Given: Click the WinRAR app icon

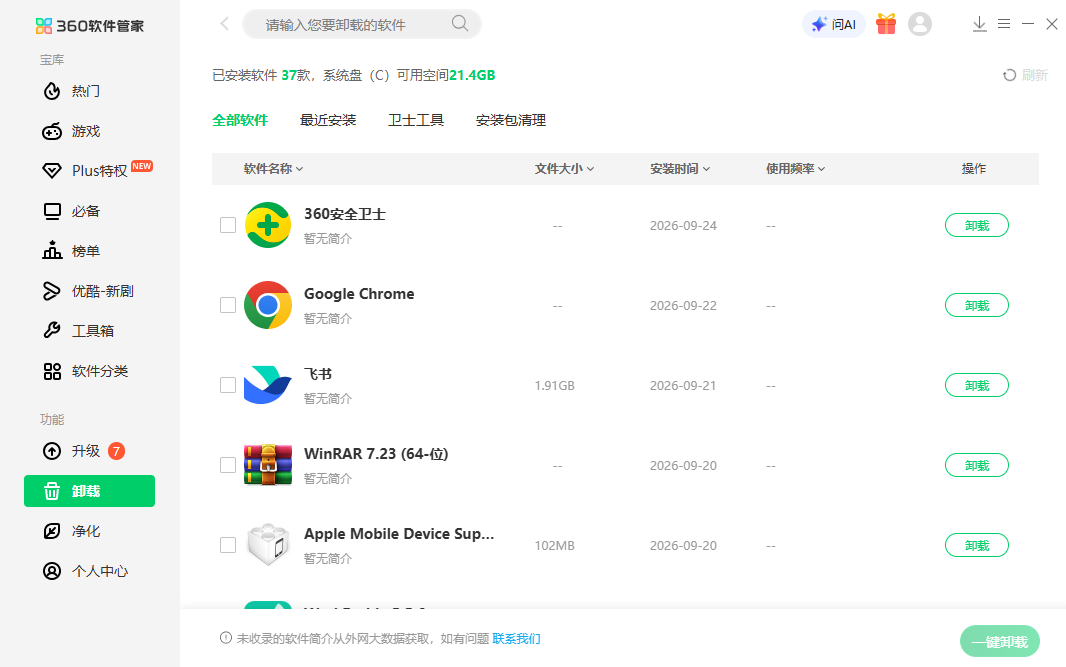Looking at the screenshot, I should (268, 465).
